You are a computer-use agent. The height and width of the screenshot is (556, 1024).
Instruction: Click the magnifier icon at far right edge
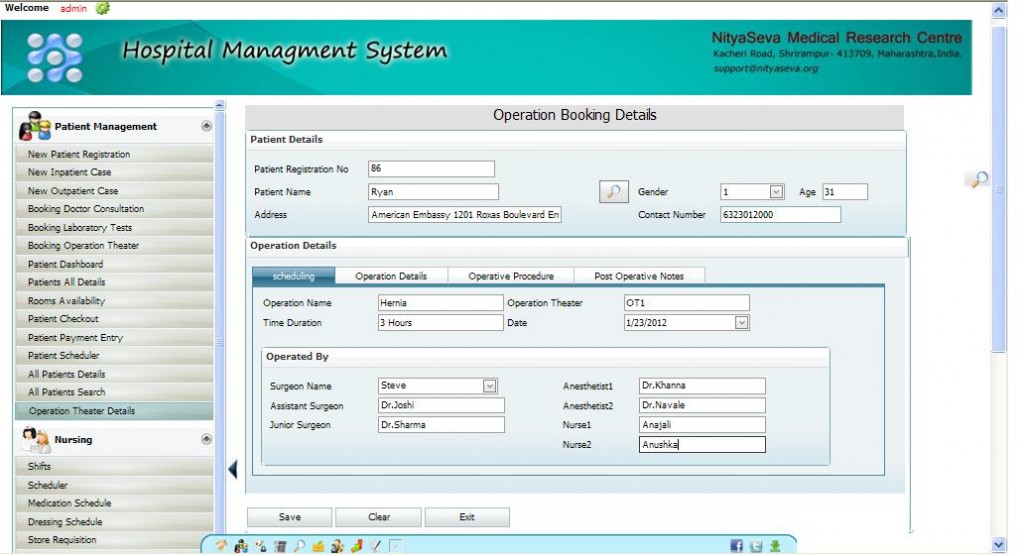tap(979, 179)
